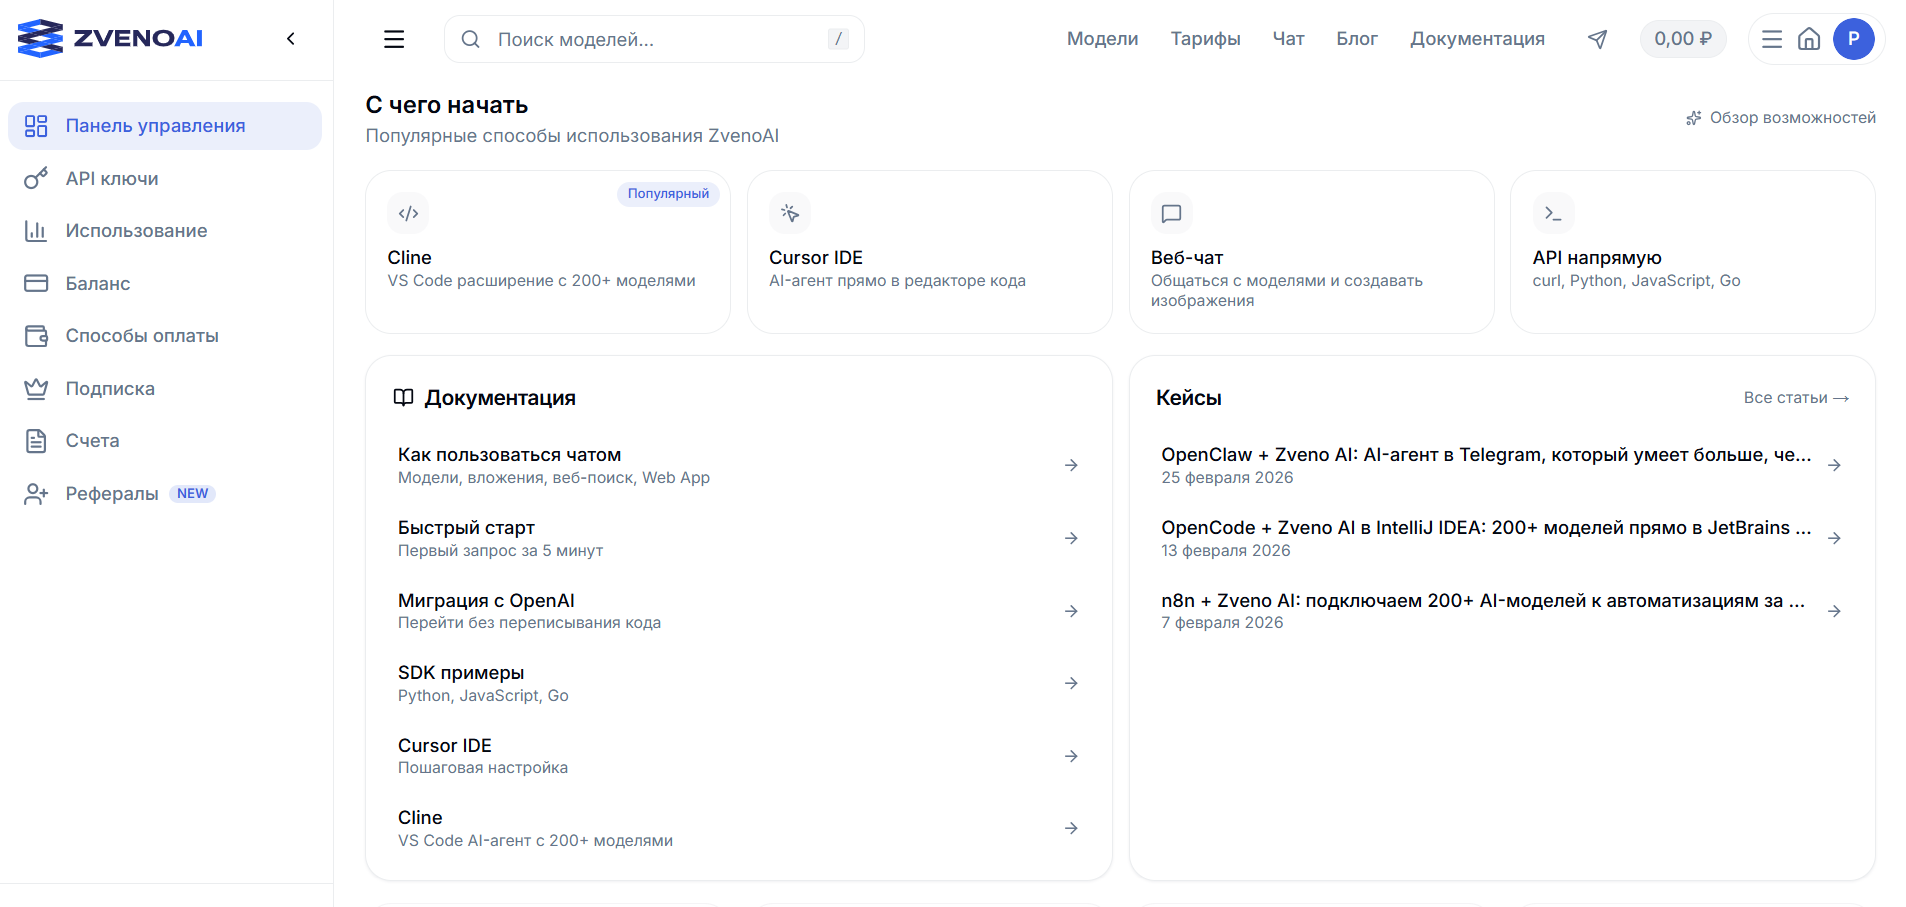
Task: Click the key icon for API ключи
Action: click(36, 179)
